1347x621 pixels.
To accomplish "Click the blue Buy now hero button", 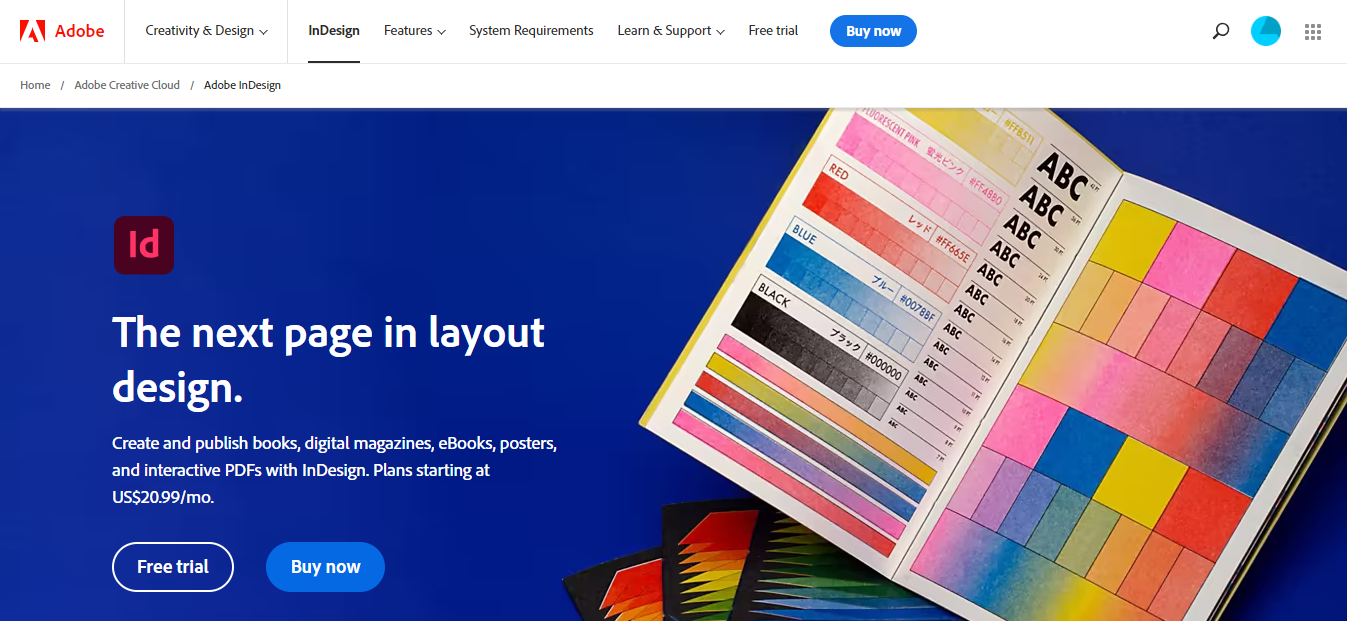I will (325, 567).
